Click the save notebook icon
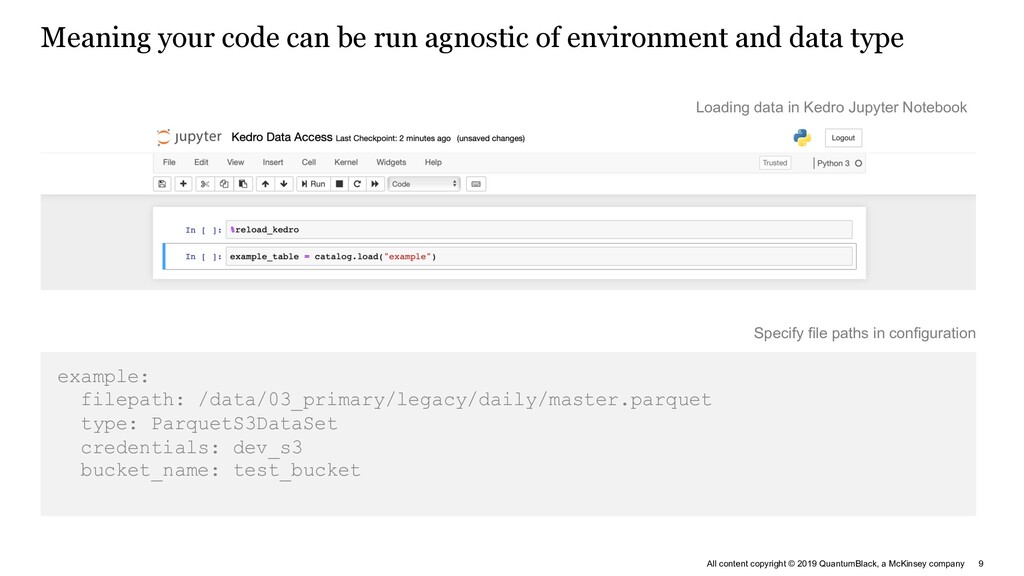The height and width of the screenshot is (576, 1024). (162, 184)
